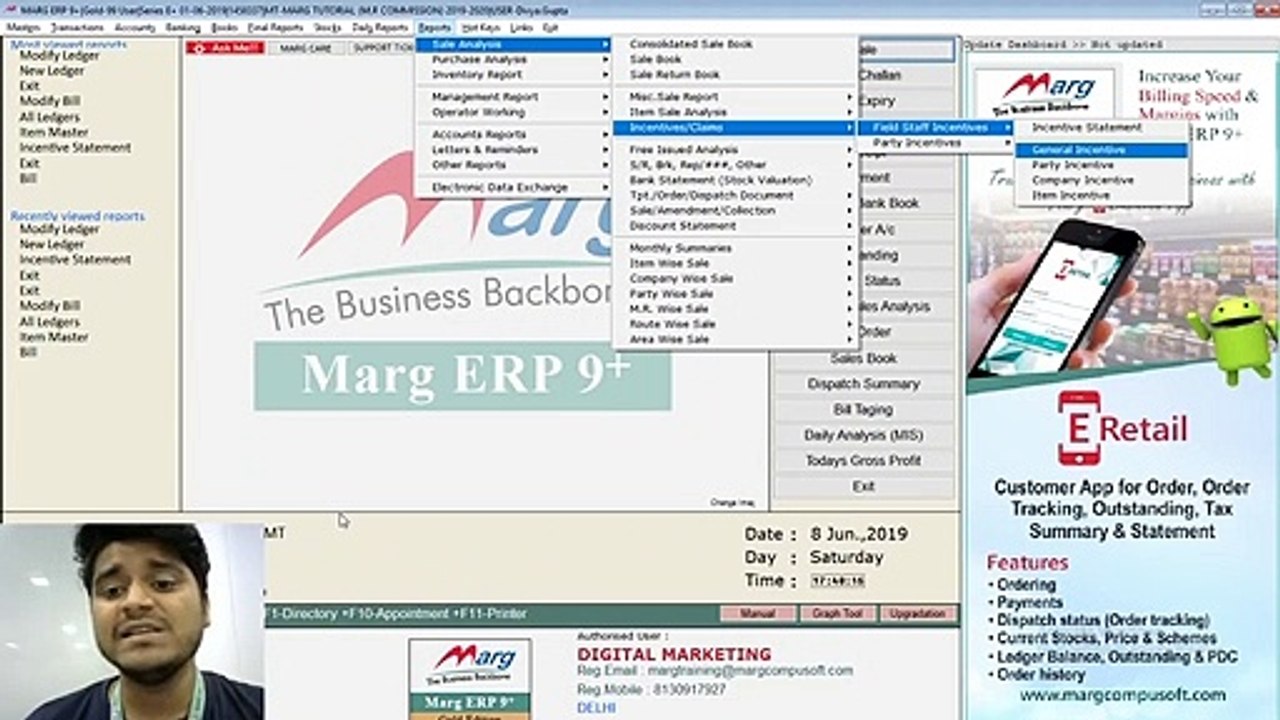Open the Books menu

[225, 28]
